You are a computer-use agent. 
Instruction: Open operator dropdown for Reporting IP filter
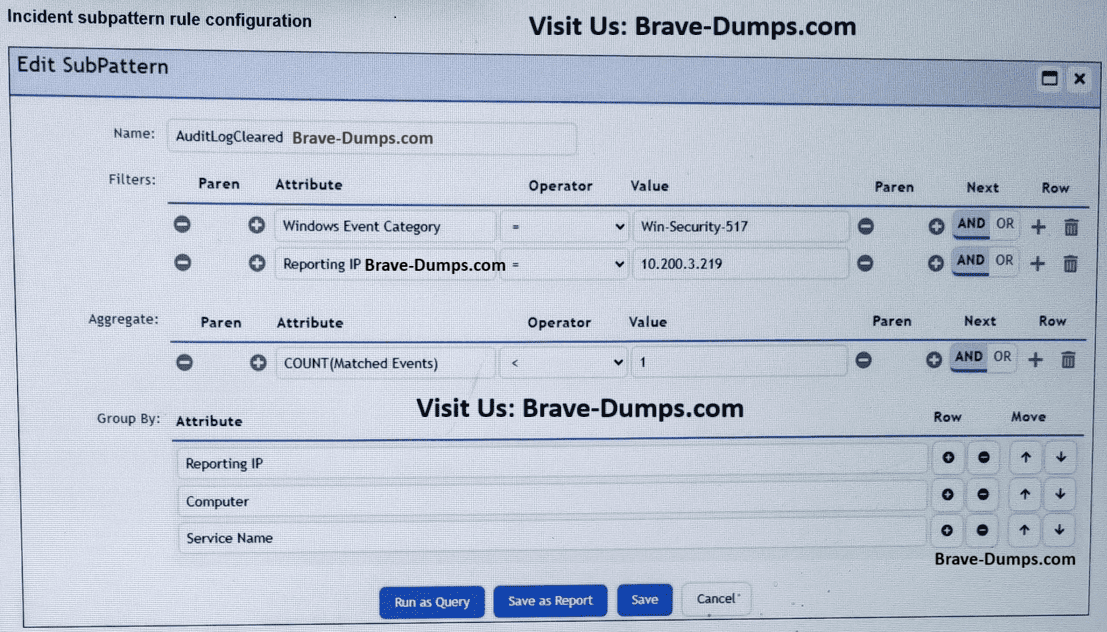[565, 265]
